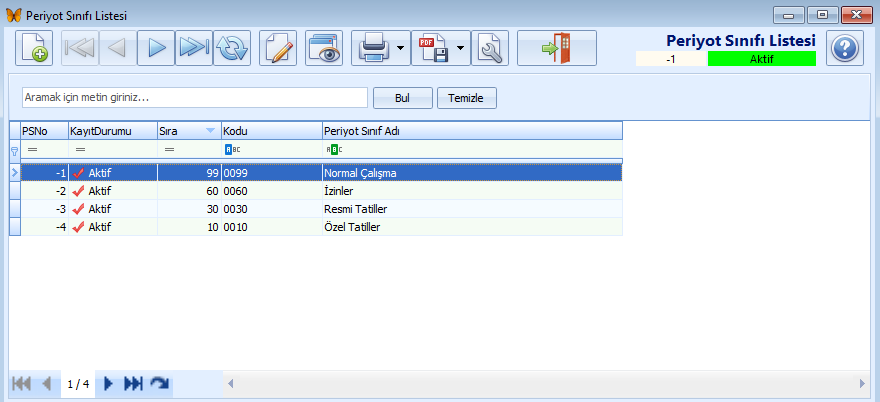
Task: Click the refresh list icon
Action: click(x=231, y=48)
